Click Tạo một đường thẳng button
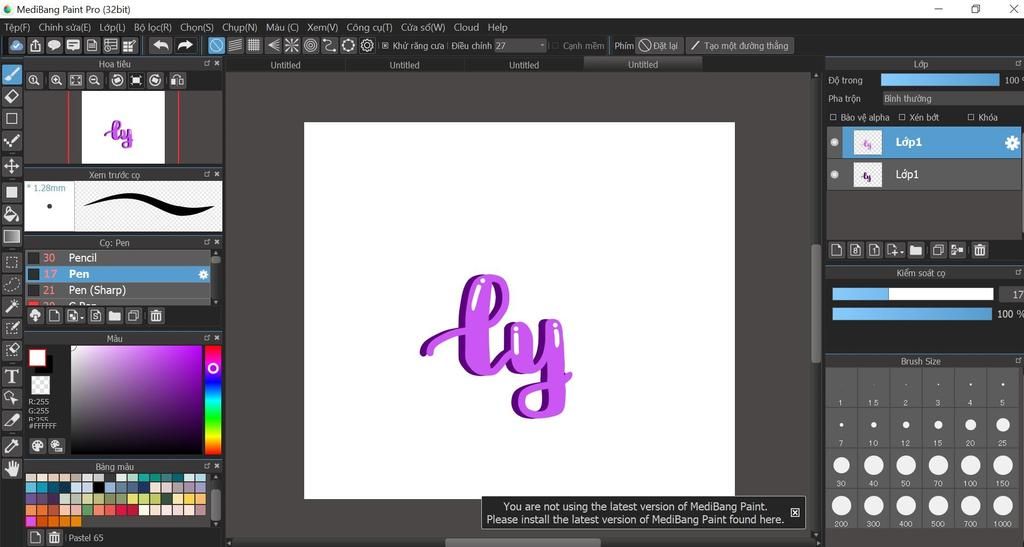This screenshot has width=1024, height=547. pyautogui.click(x=740, y=46)
